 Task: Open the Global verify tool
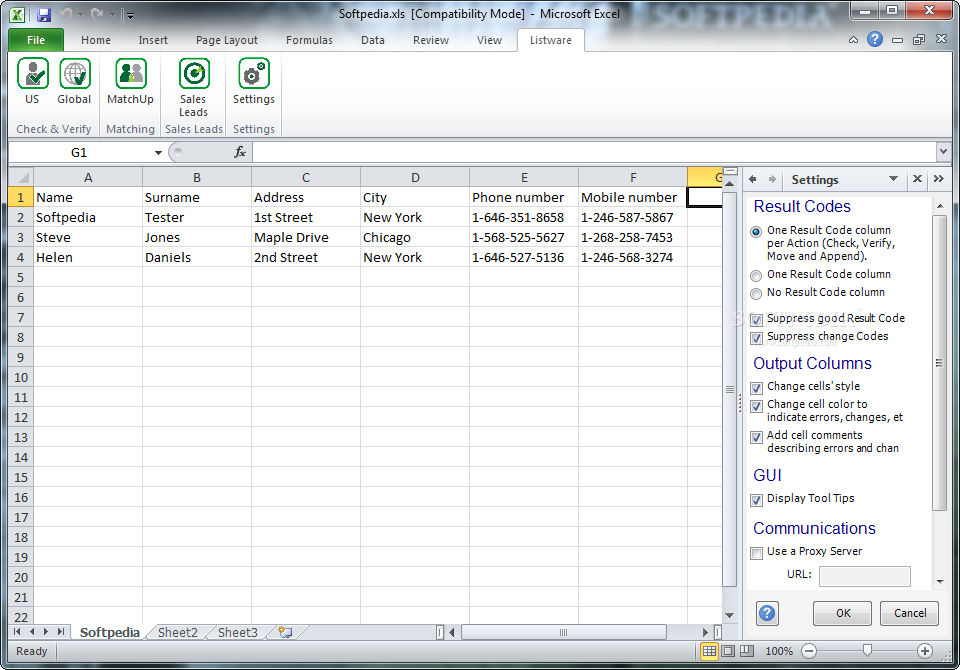click(74, 82)
